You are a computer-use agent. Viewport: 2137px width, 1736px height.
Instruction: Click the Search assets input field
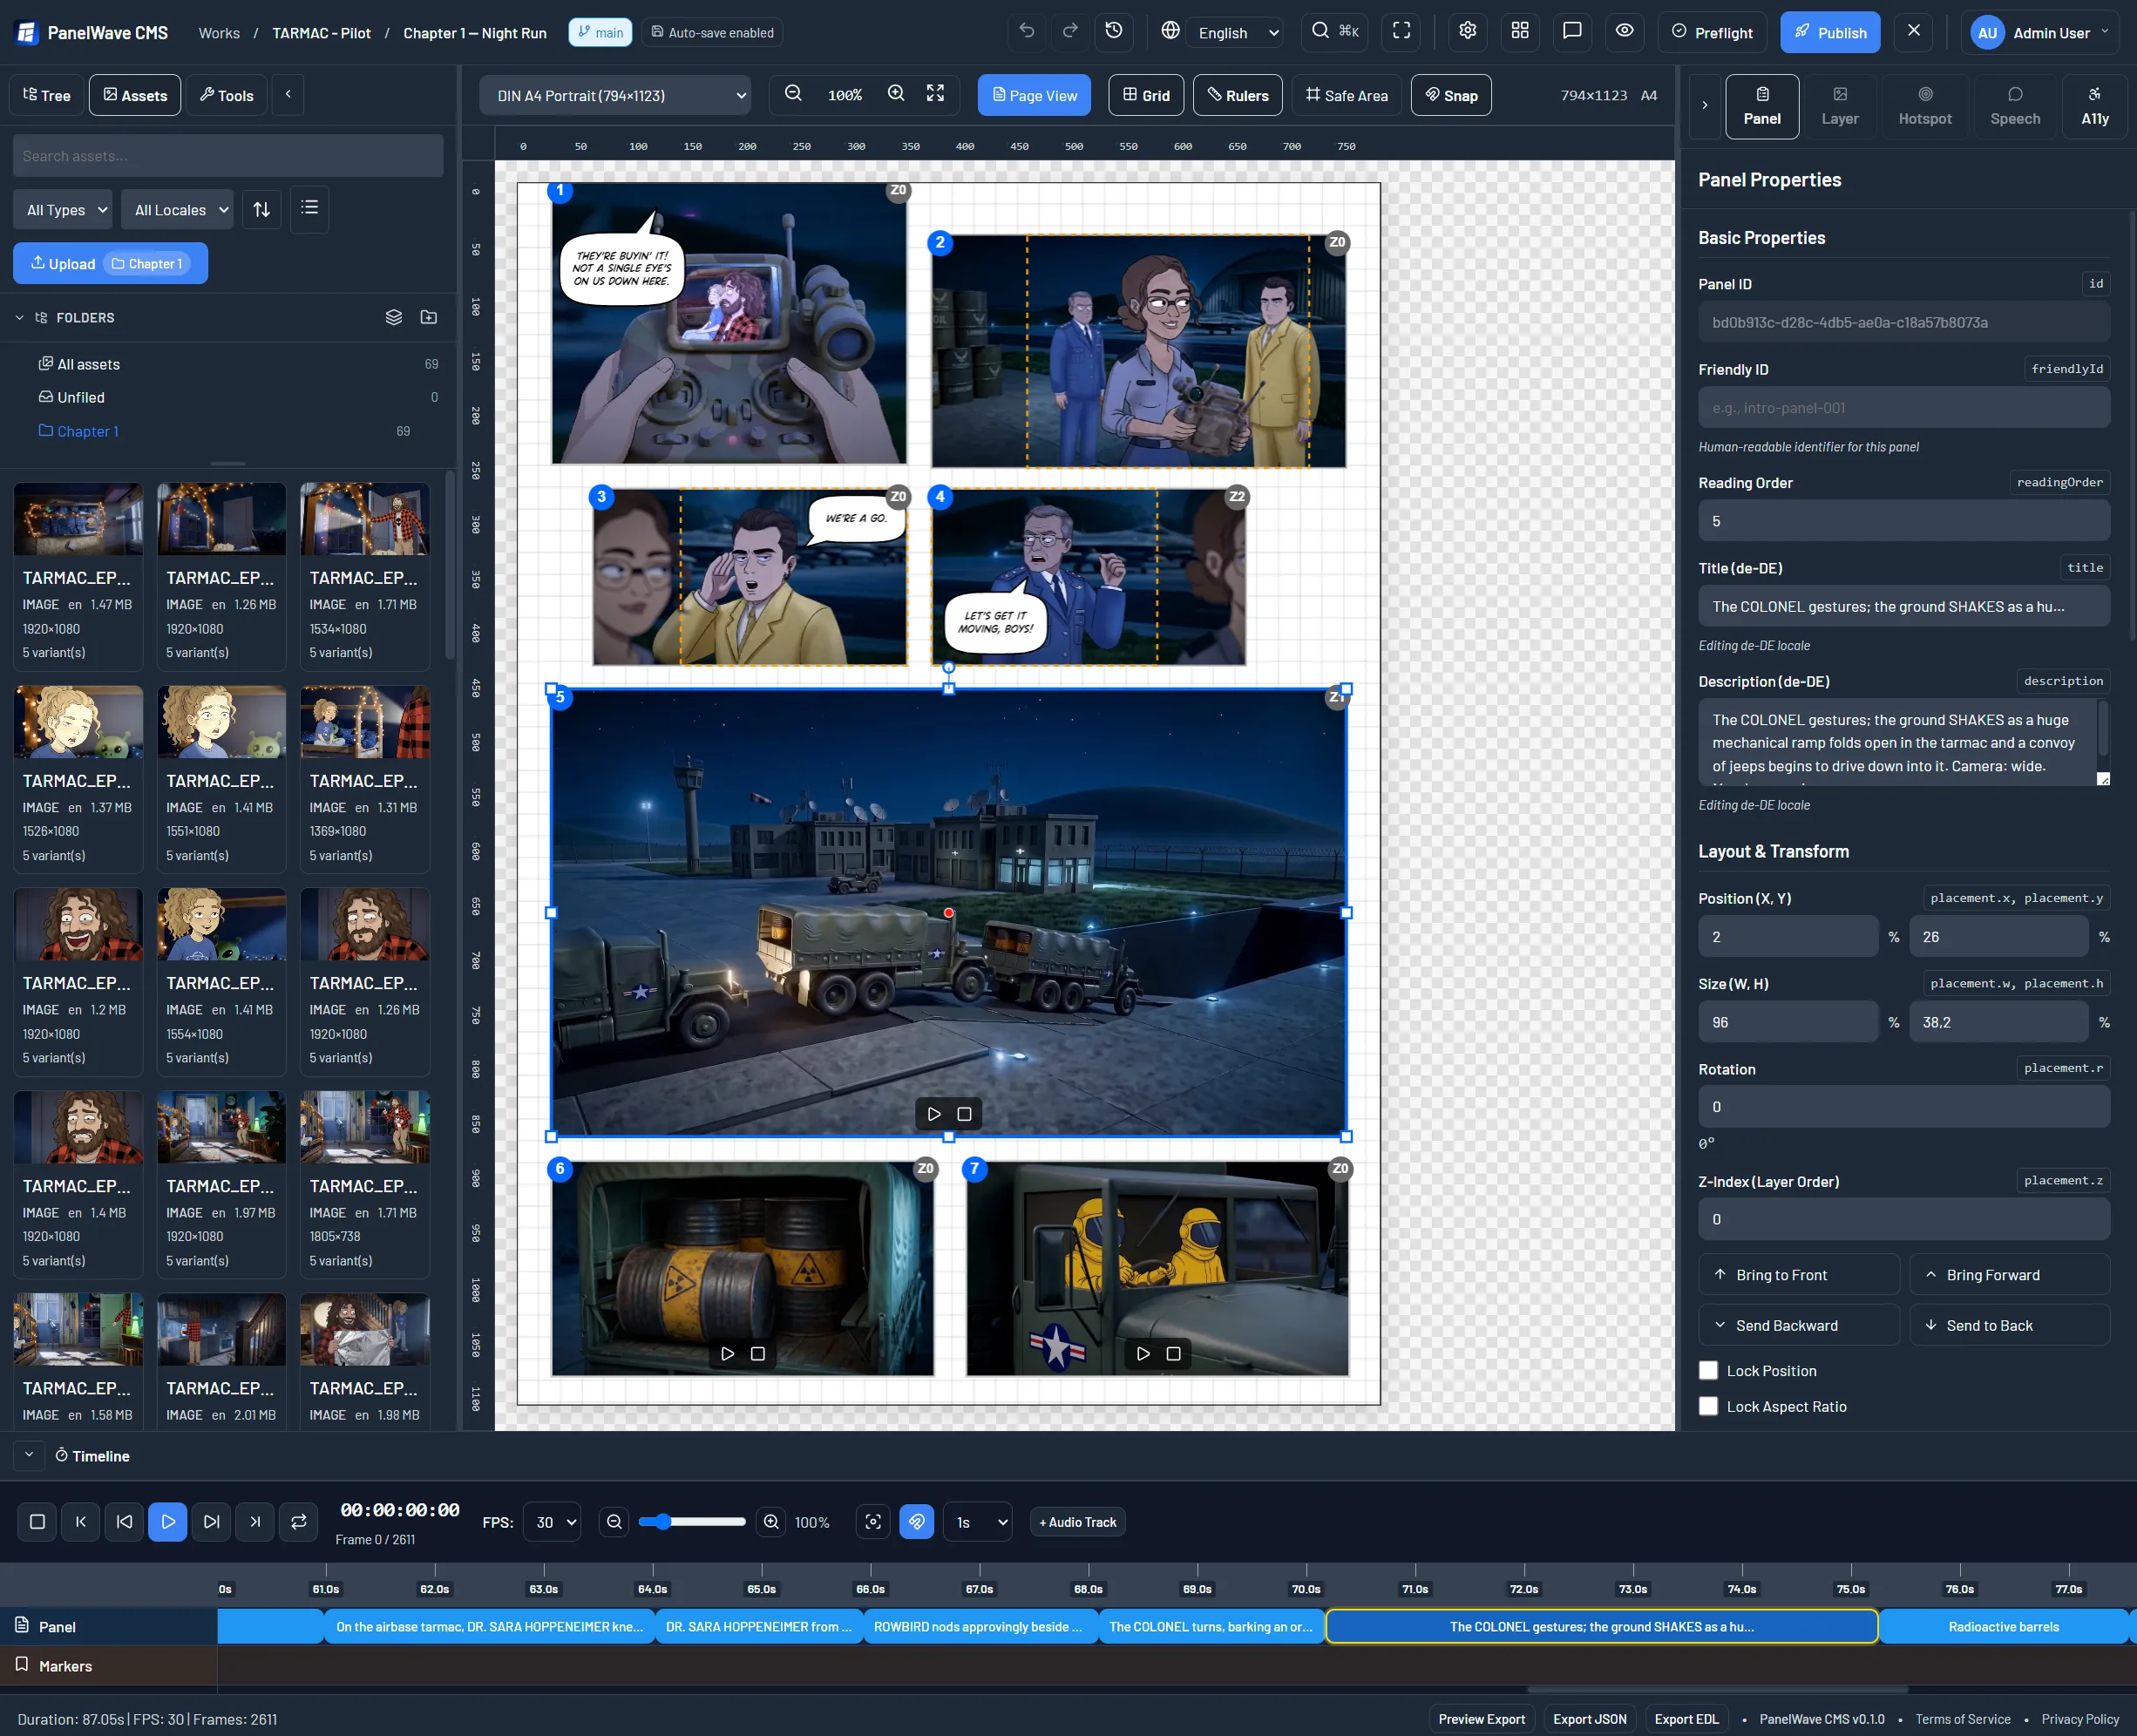[x=228, y=156]
